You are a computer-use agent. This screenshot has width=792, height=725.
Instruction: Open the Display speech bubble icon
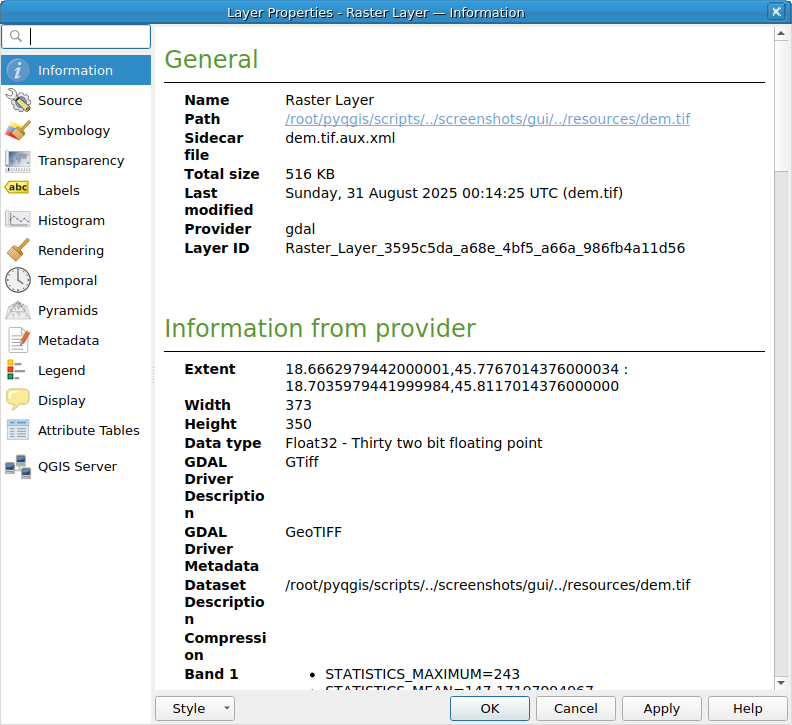[x=18, y=400]
